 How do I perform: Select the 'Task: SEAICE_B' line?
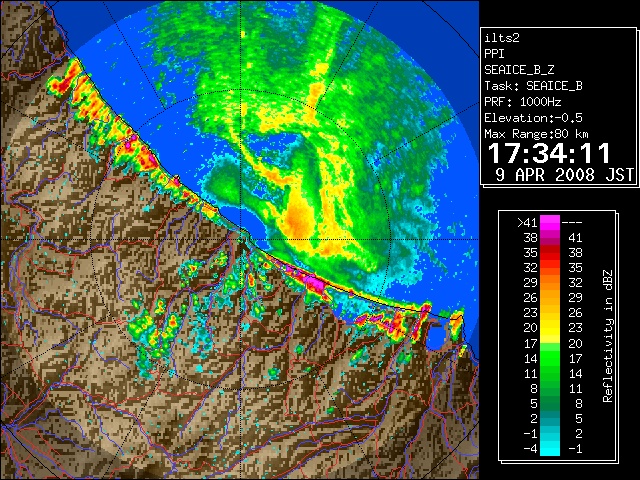pyautogui.click(x=533, y=86)
